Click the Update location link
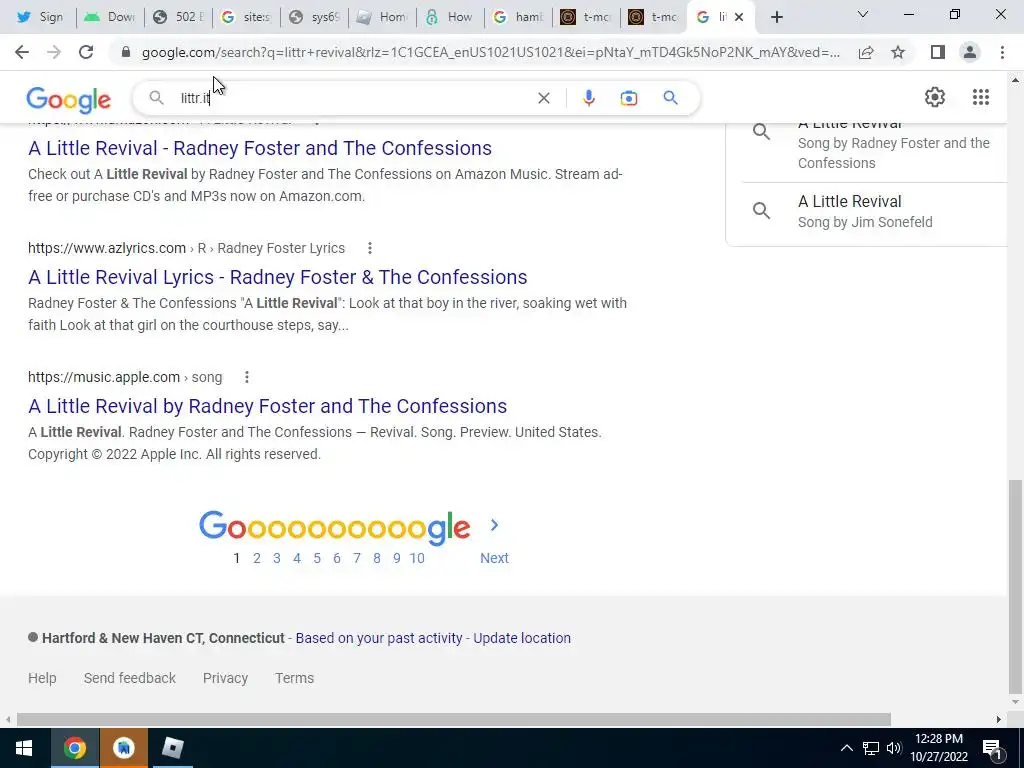1024x768 pixels. pos(522,638)
